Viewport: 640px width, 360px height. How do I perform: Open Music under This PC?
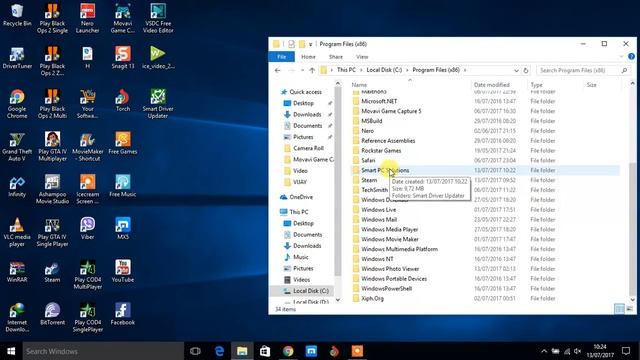tap(300, 257)
